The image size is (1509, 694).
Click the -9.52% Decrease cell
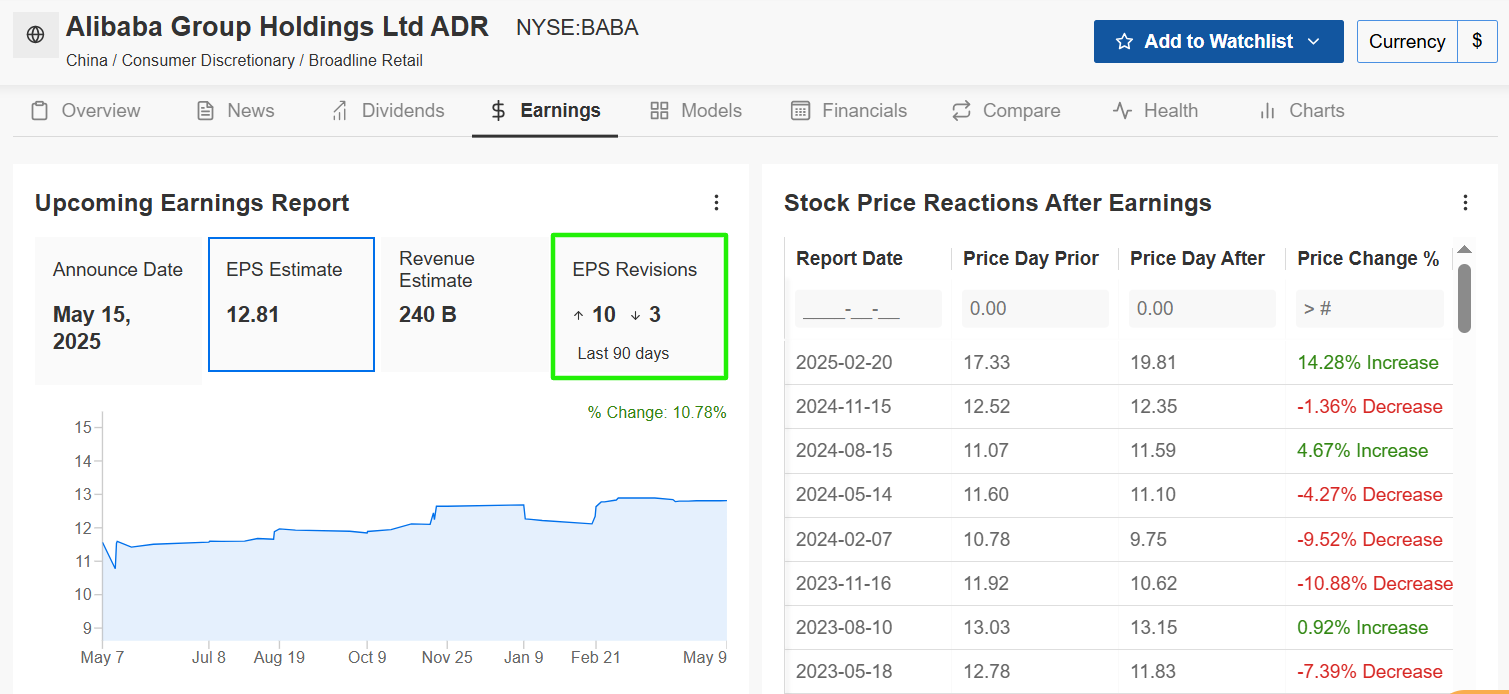pyautogui.click(x=1370, y=540)
